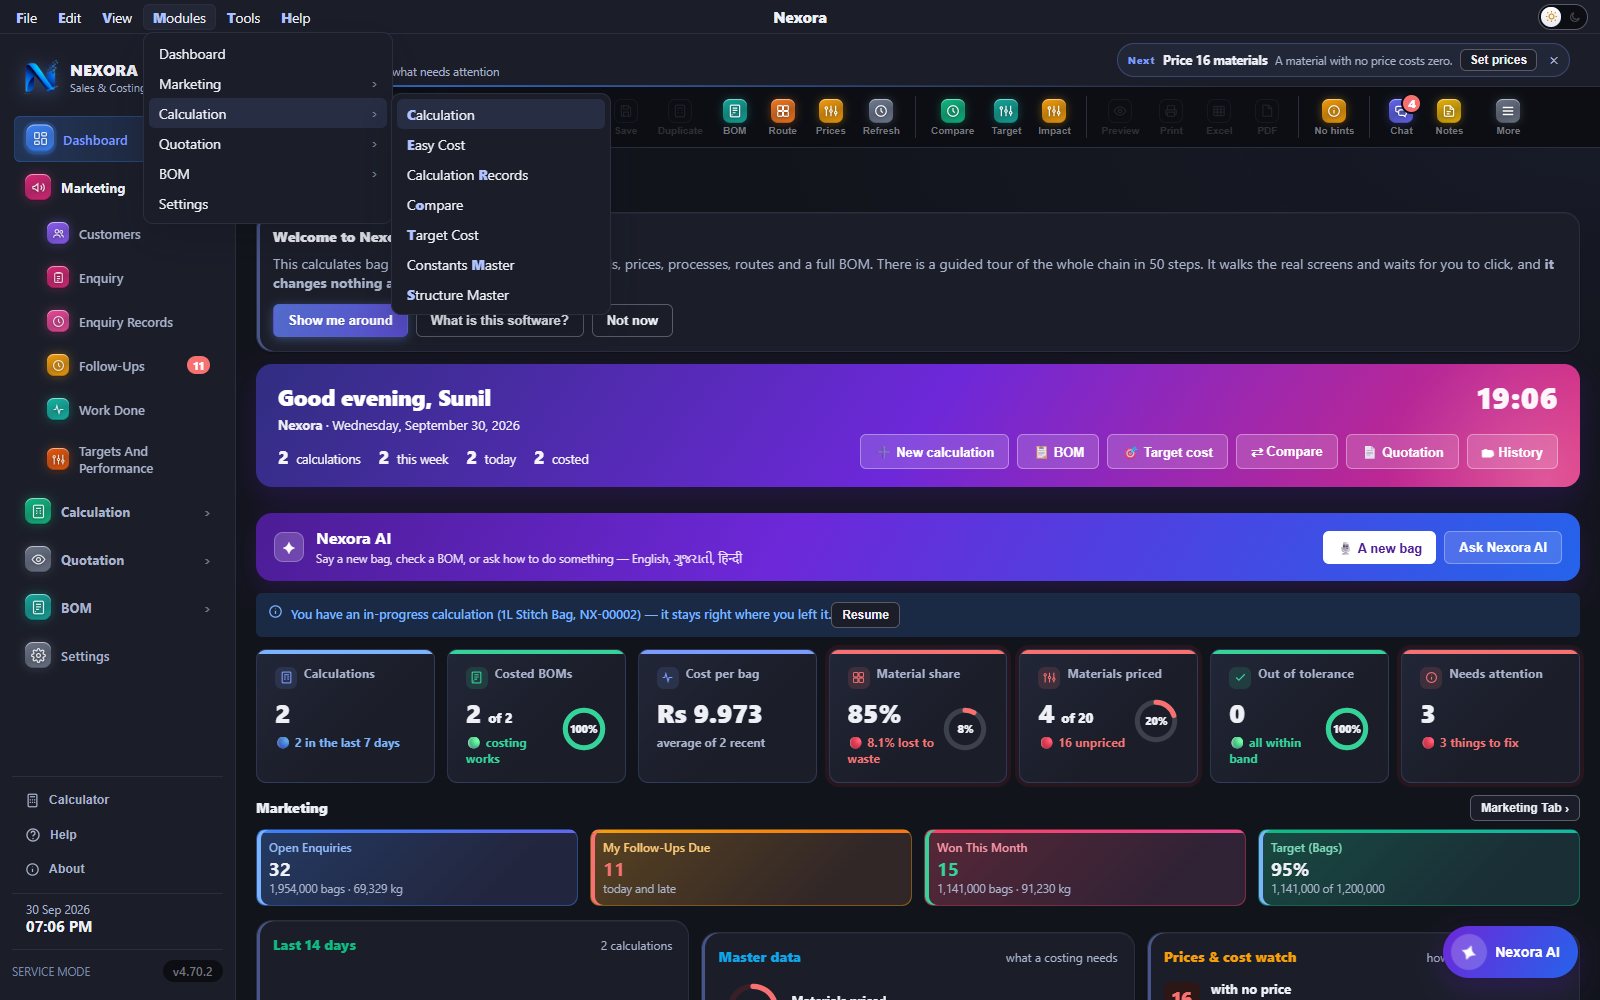
Task: Select Dashboard in the Modules dropdown menu
Action: coord(268,54)
